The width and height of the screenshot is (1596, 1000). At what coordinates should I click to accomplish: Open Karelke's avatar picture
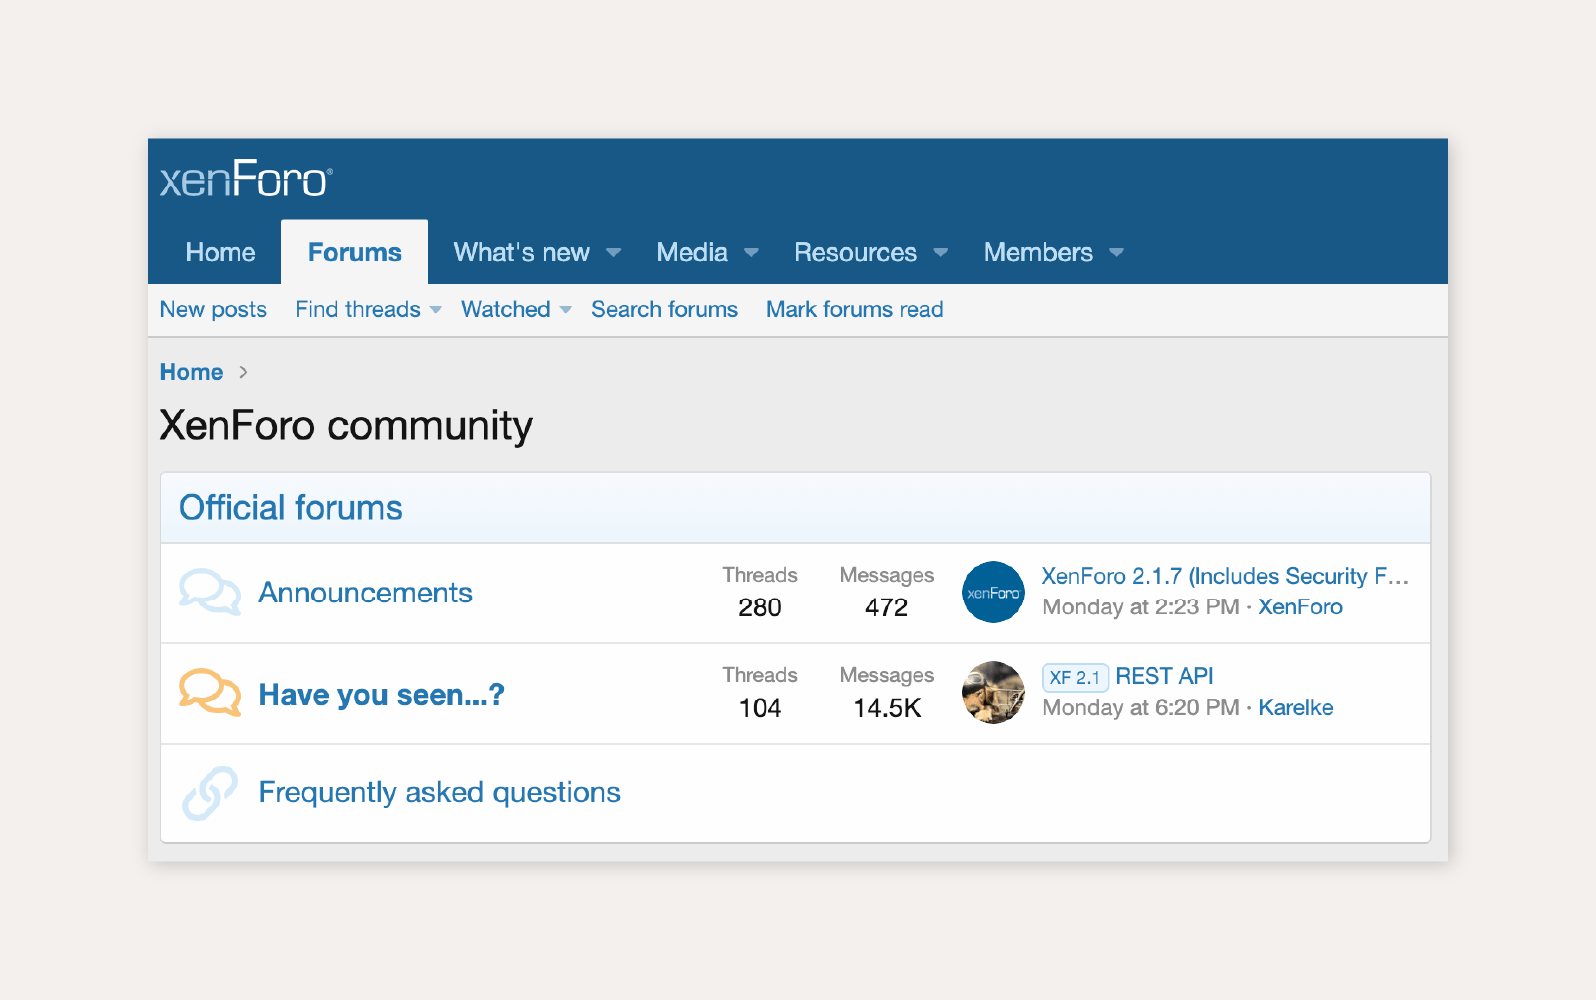pos(993,692)
